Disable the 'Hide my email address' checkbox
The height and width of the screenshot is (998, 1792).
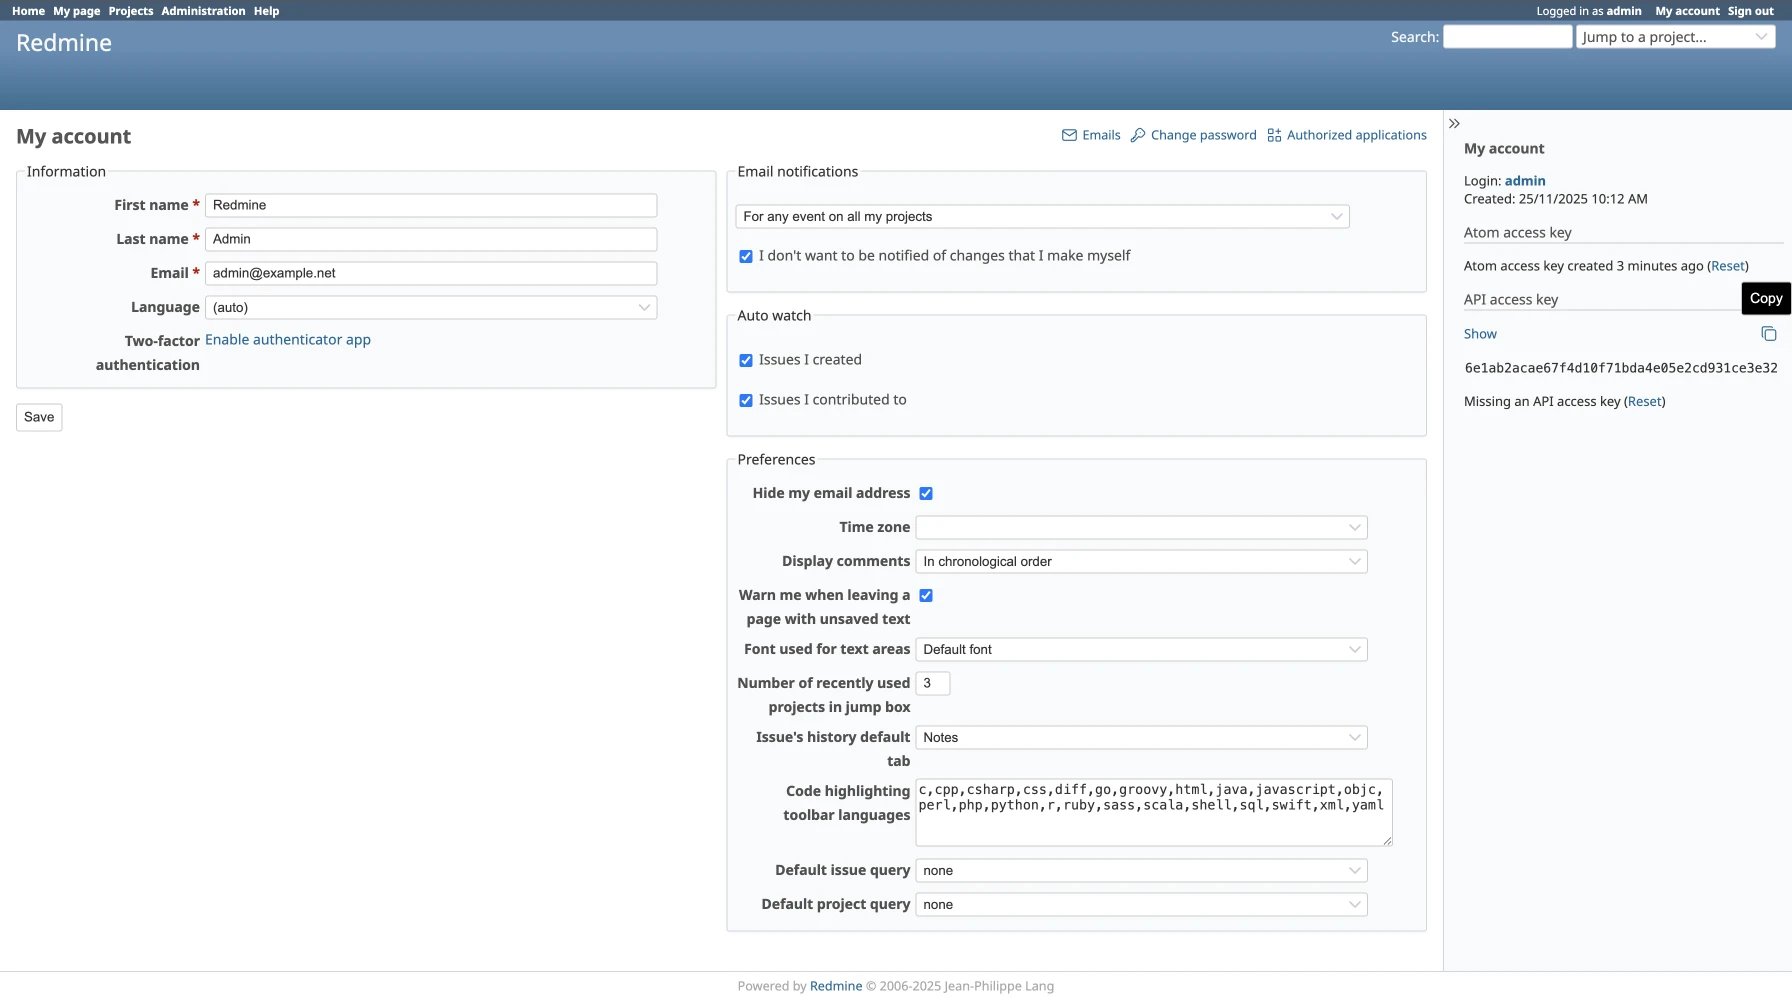pyautogui.click(x=926, y=494)
